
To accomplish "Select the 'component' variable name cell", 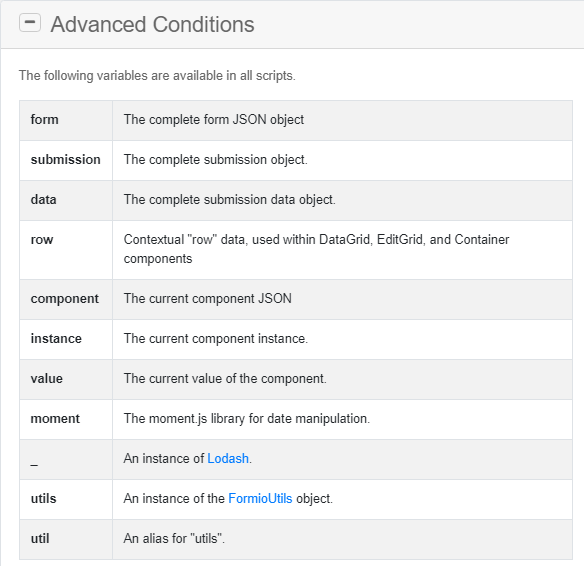I will click(x=66, y=299).
